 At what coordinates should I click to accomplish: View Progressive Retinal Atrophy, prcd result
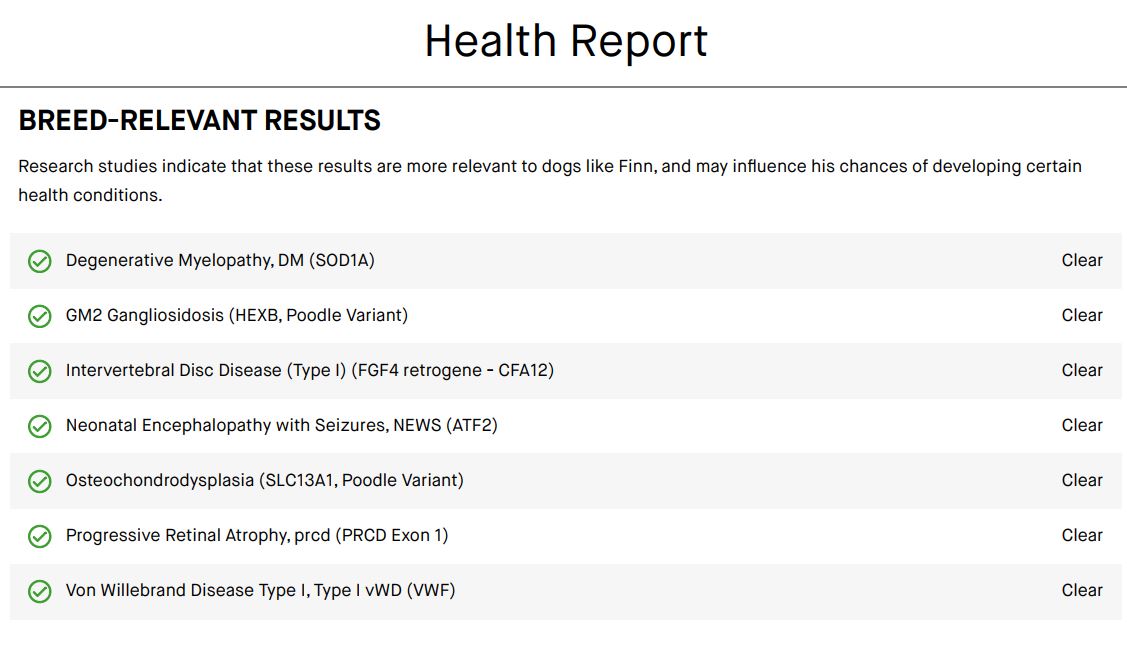[x=565, y=536]
